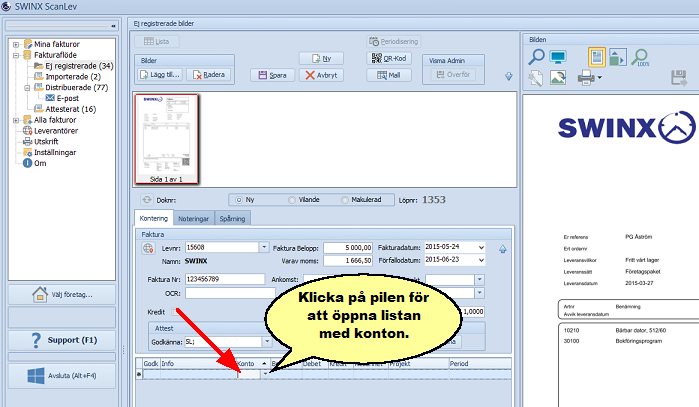Screen dimensions: 699x407
Task: Click the fit-width arrows icon in Bilden
Action: [617, 57]
